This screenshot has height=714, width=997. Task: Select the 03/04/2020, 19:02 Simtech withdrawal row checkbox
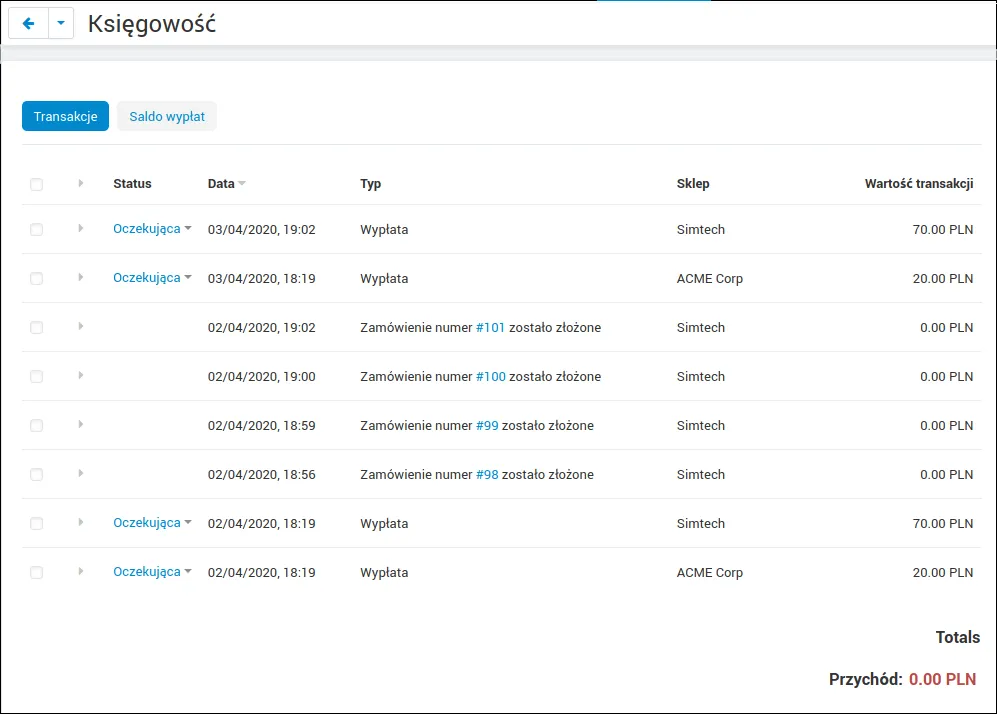pos(36,230)
